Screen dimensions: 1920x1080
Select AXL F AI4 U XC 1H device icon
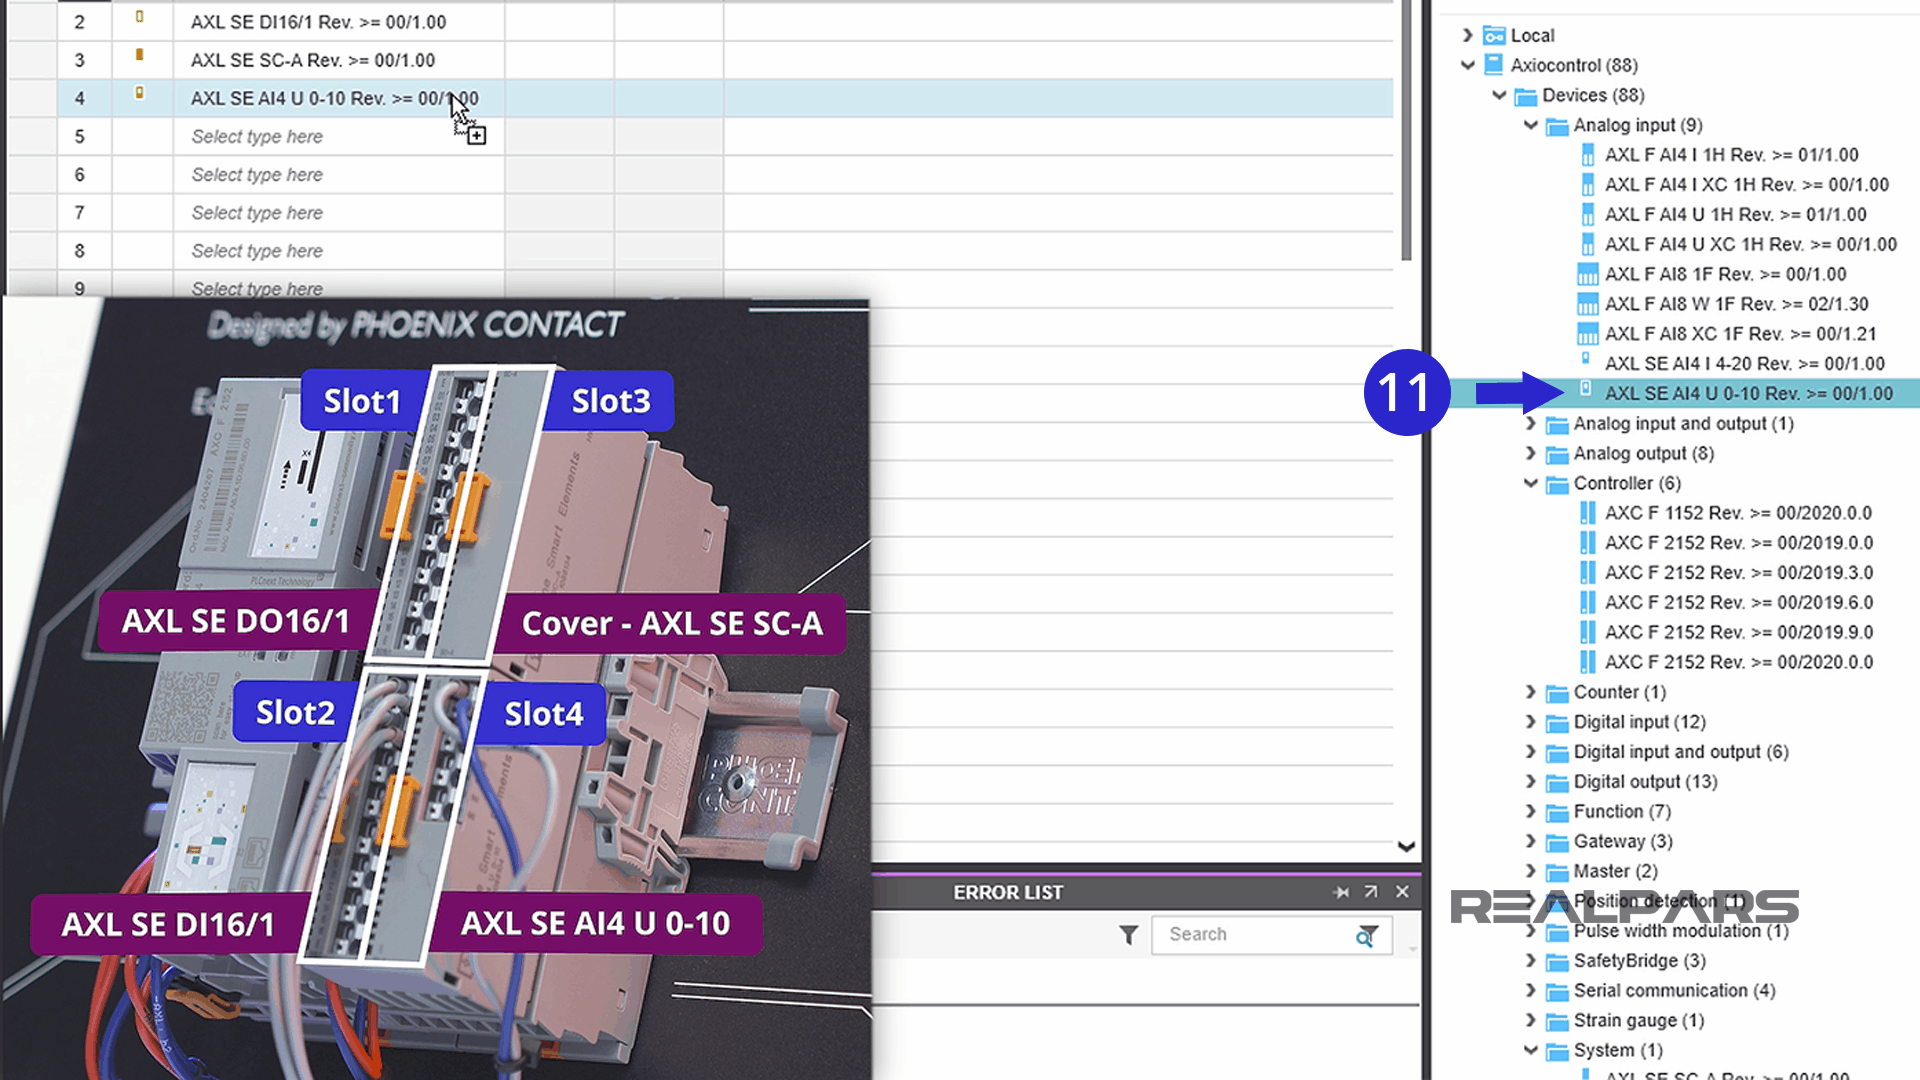coord(1587,244)
